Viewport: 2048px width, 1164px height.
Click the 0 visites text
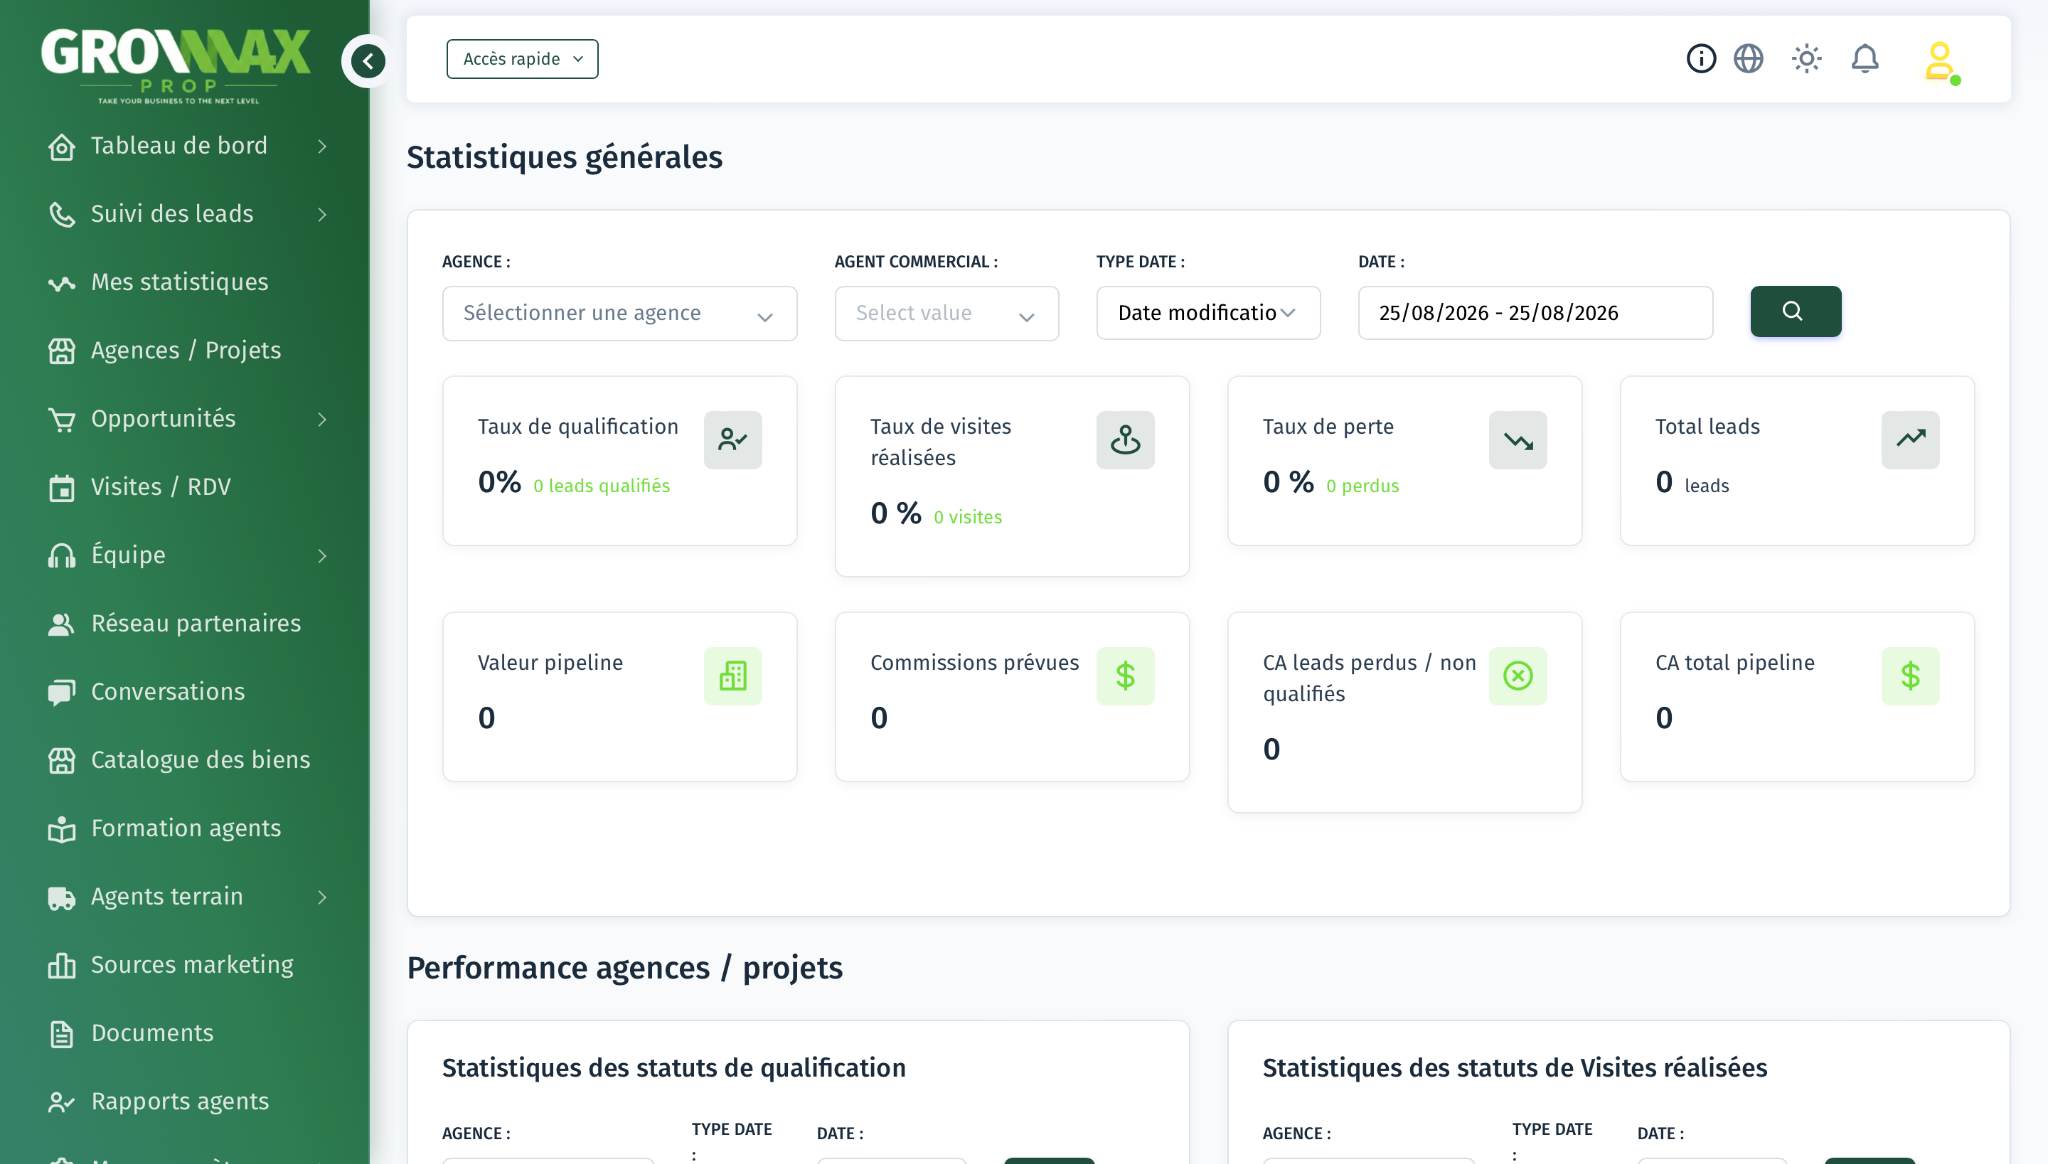coord(967,517)
